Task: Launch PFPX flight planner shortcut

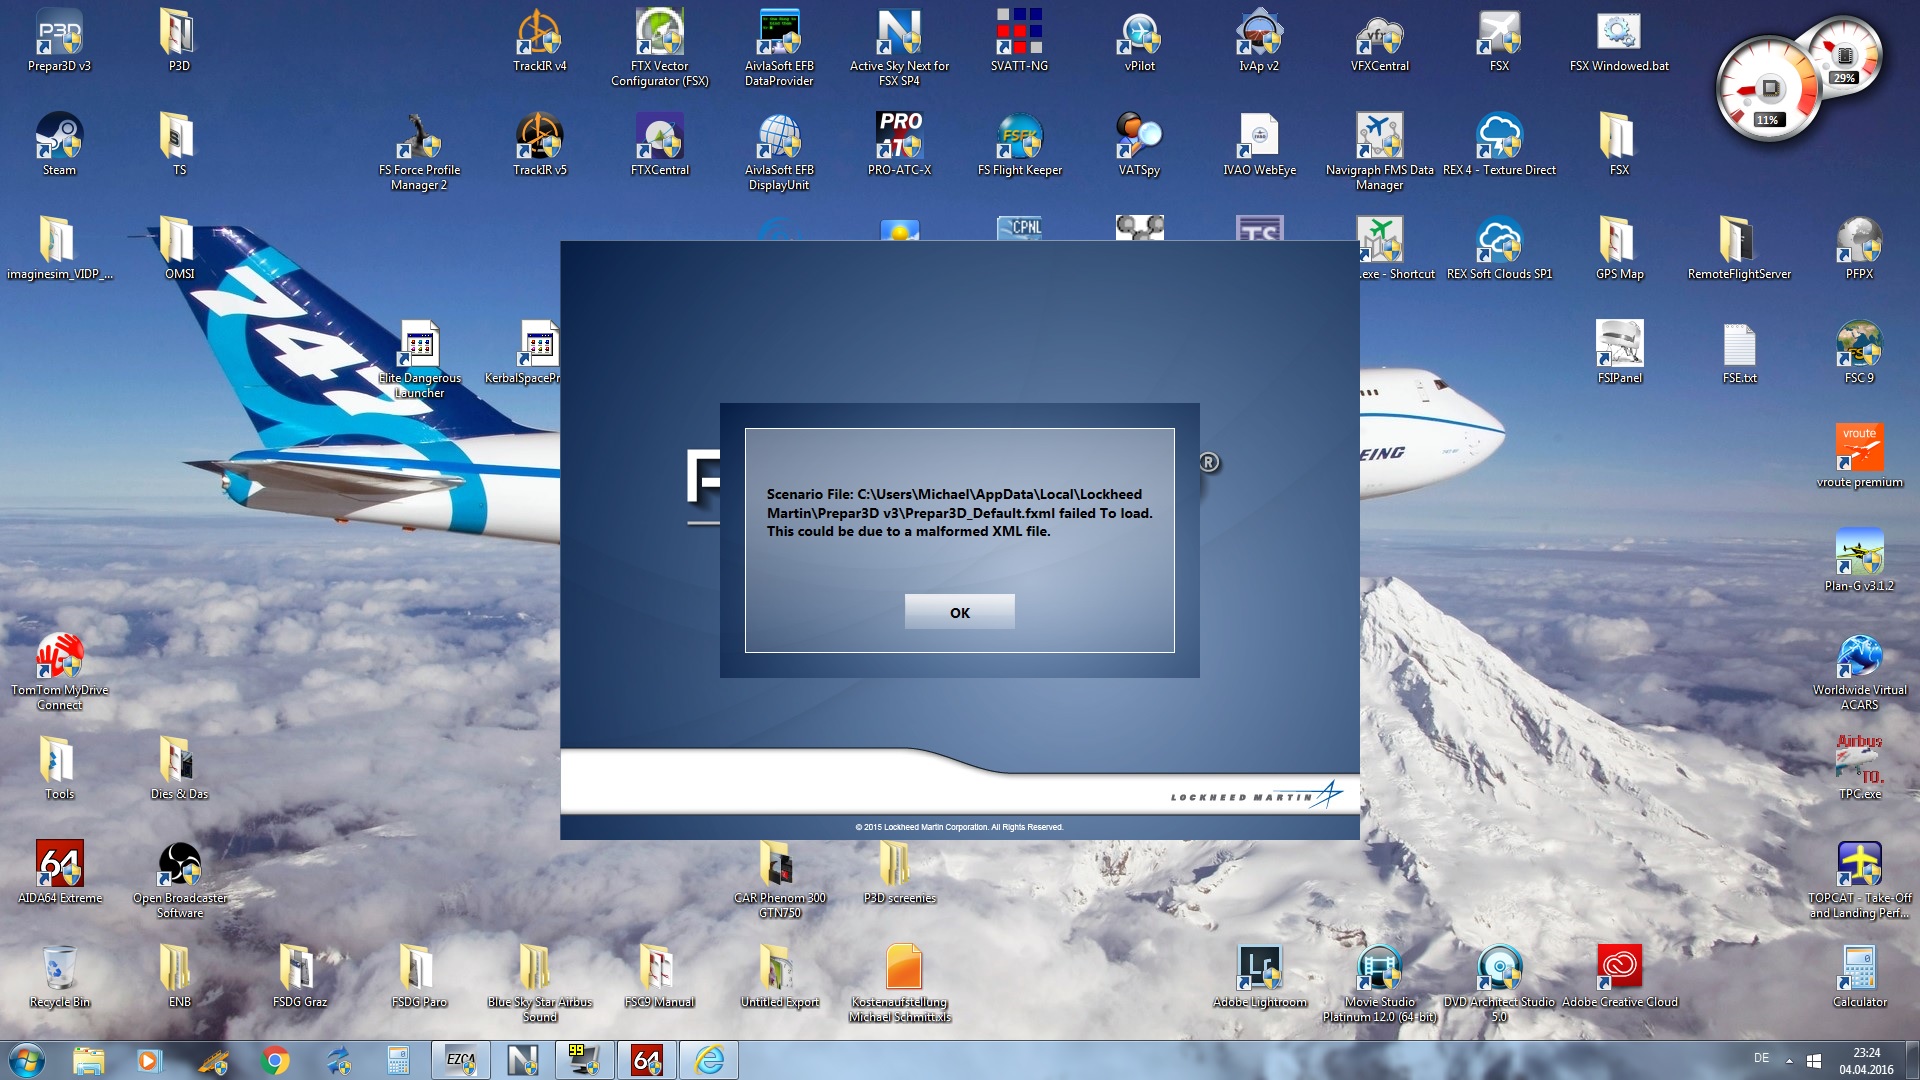Action: [x=1859, y=248]
